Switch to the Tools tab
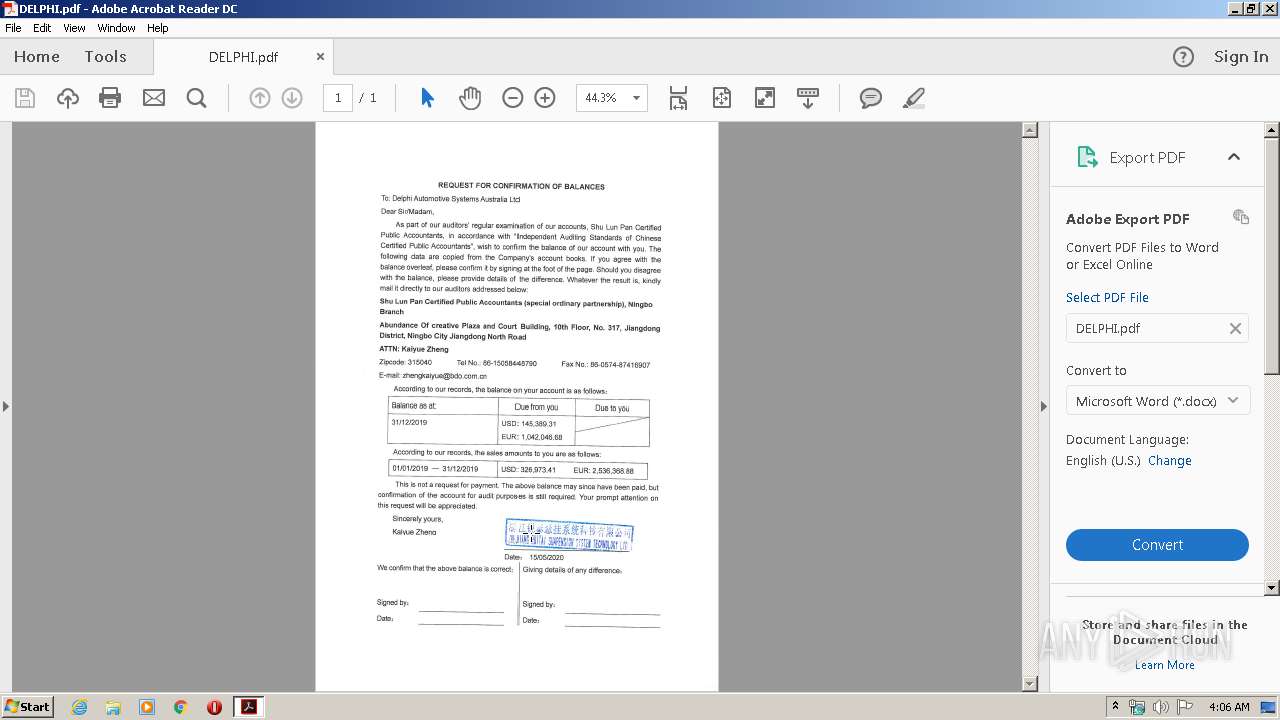The width and height of the screenshot is (1280, 720). pos(105,57)
